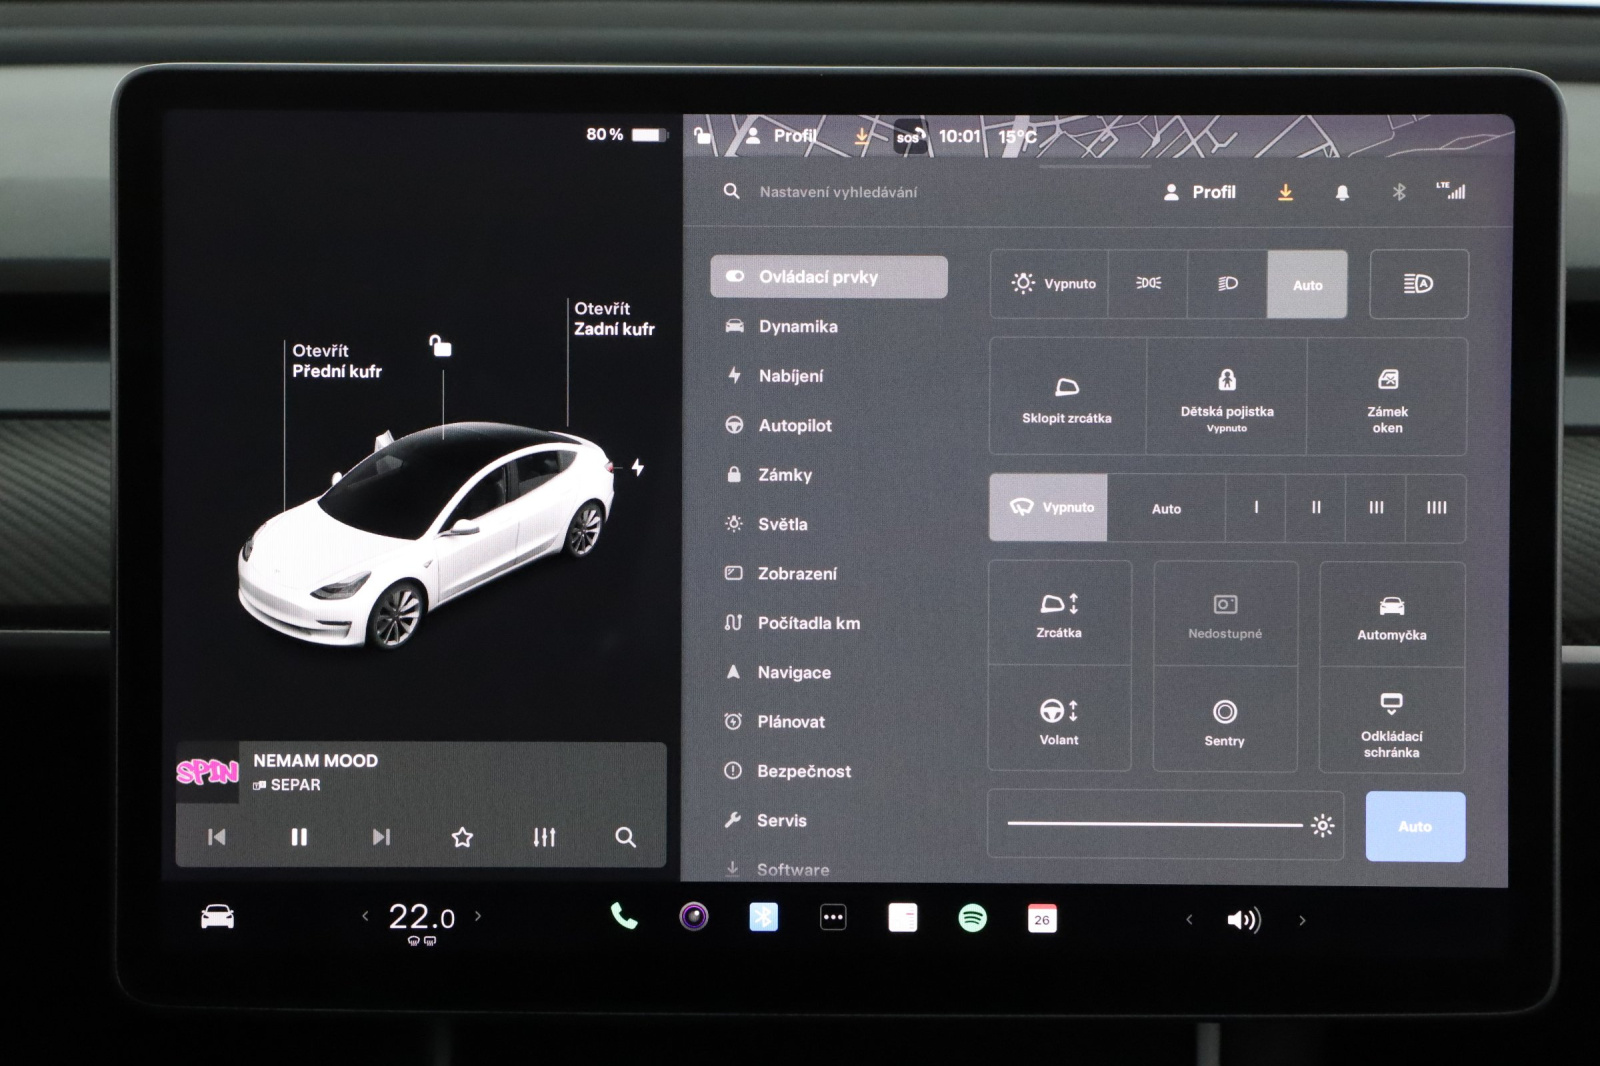Set wipers to Auto

(1166, 508)
